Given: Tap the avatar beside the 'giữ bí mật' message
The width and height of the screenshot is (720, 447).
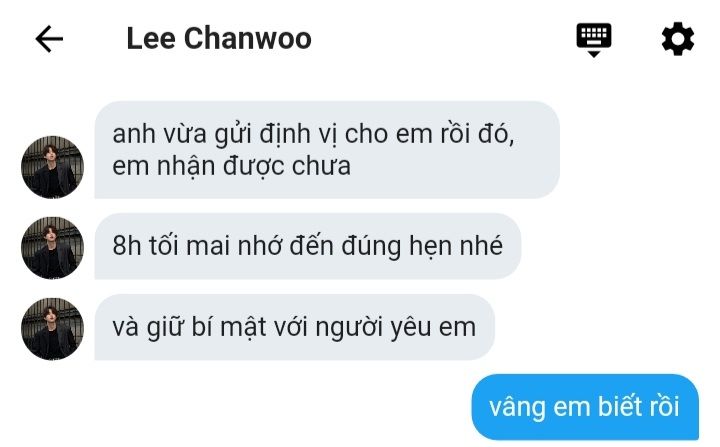Looking at the screenshot, I should click(52, 328).
